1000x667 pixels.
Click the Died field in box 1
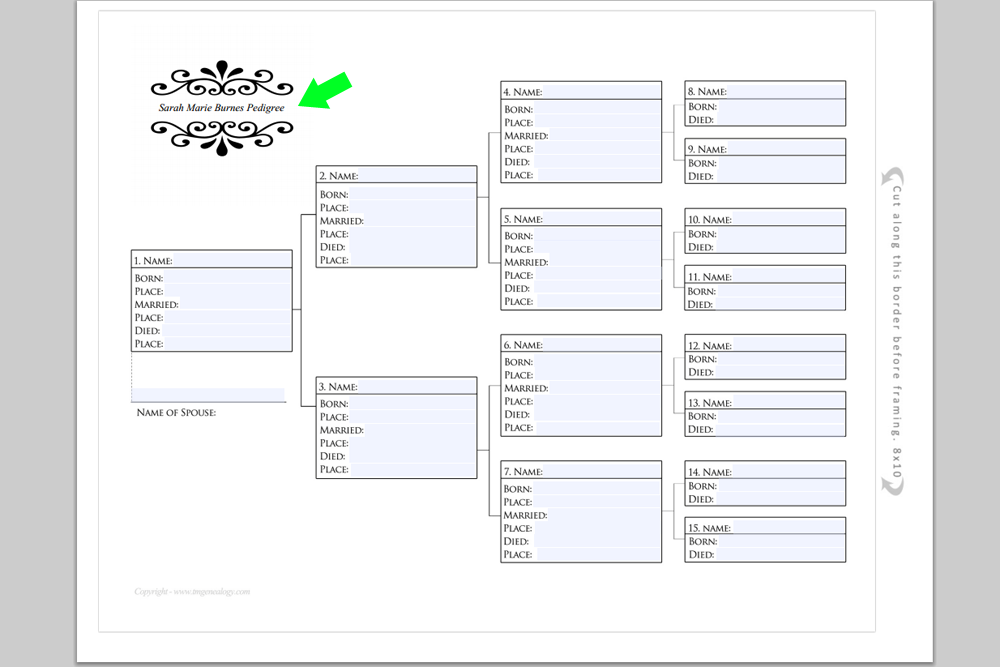point(225,330)
